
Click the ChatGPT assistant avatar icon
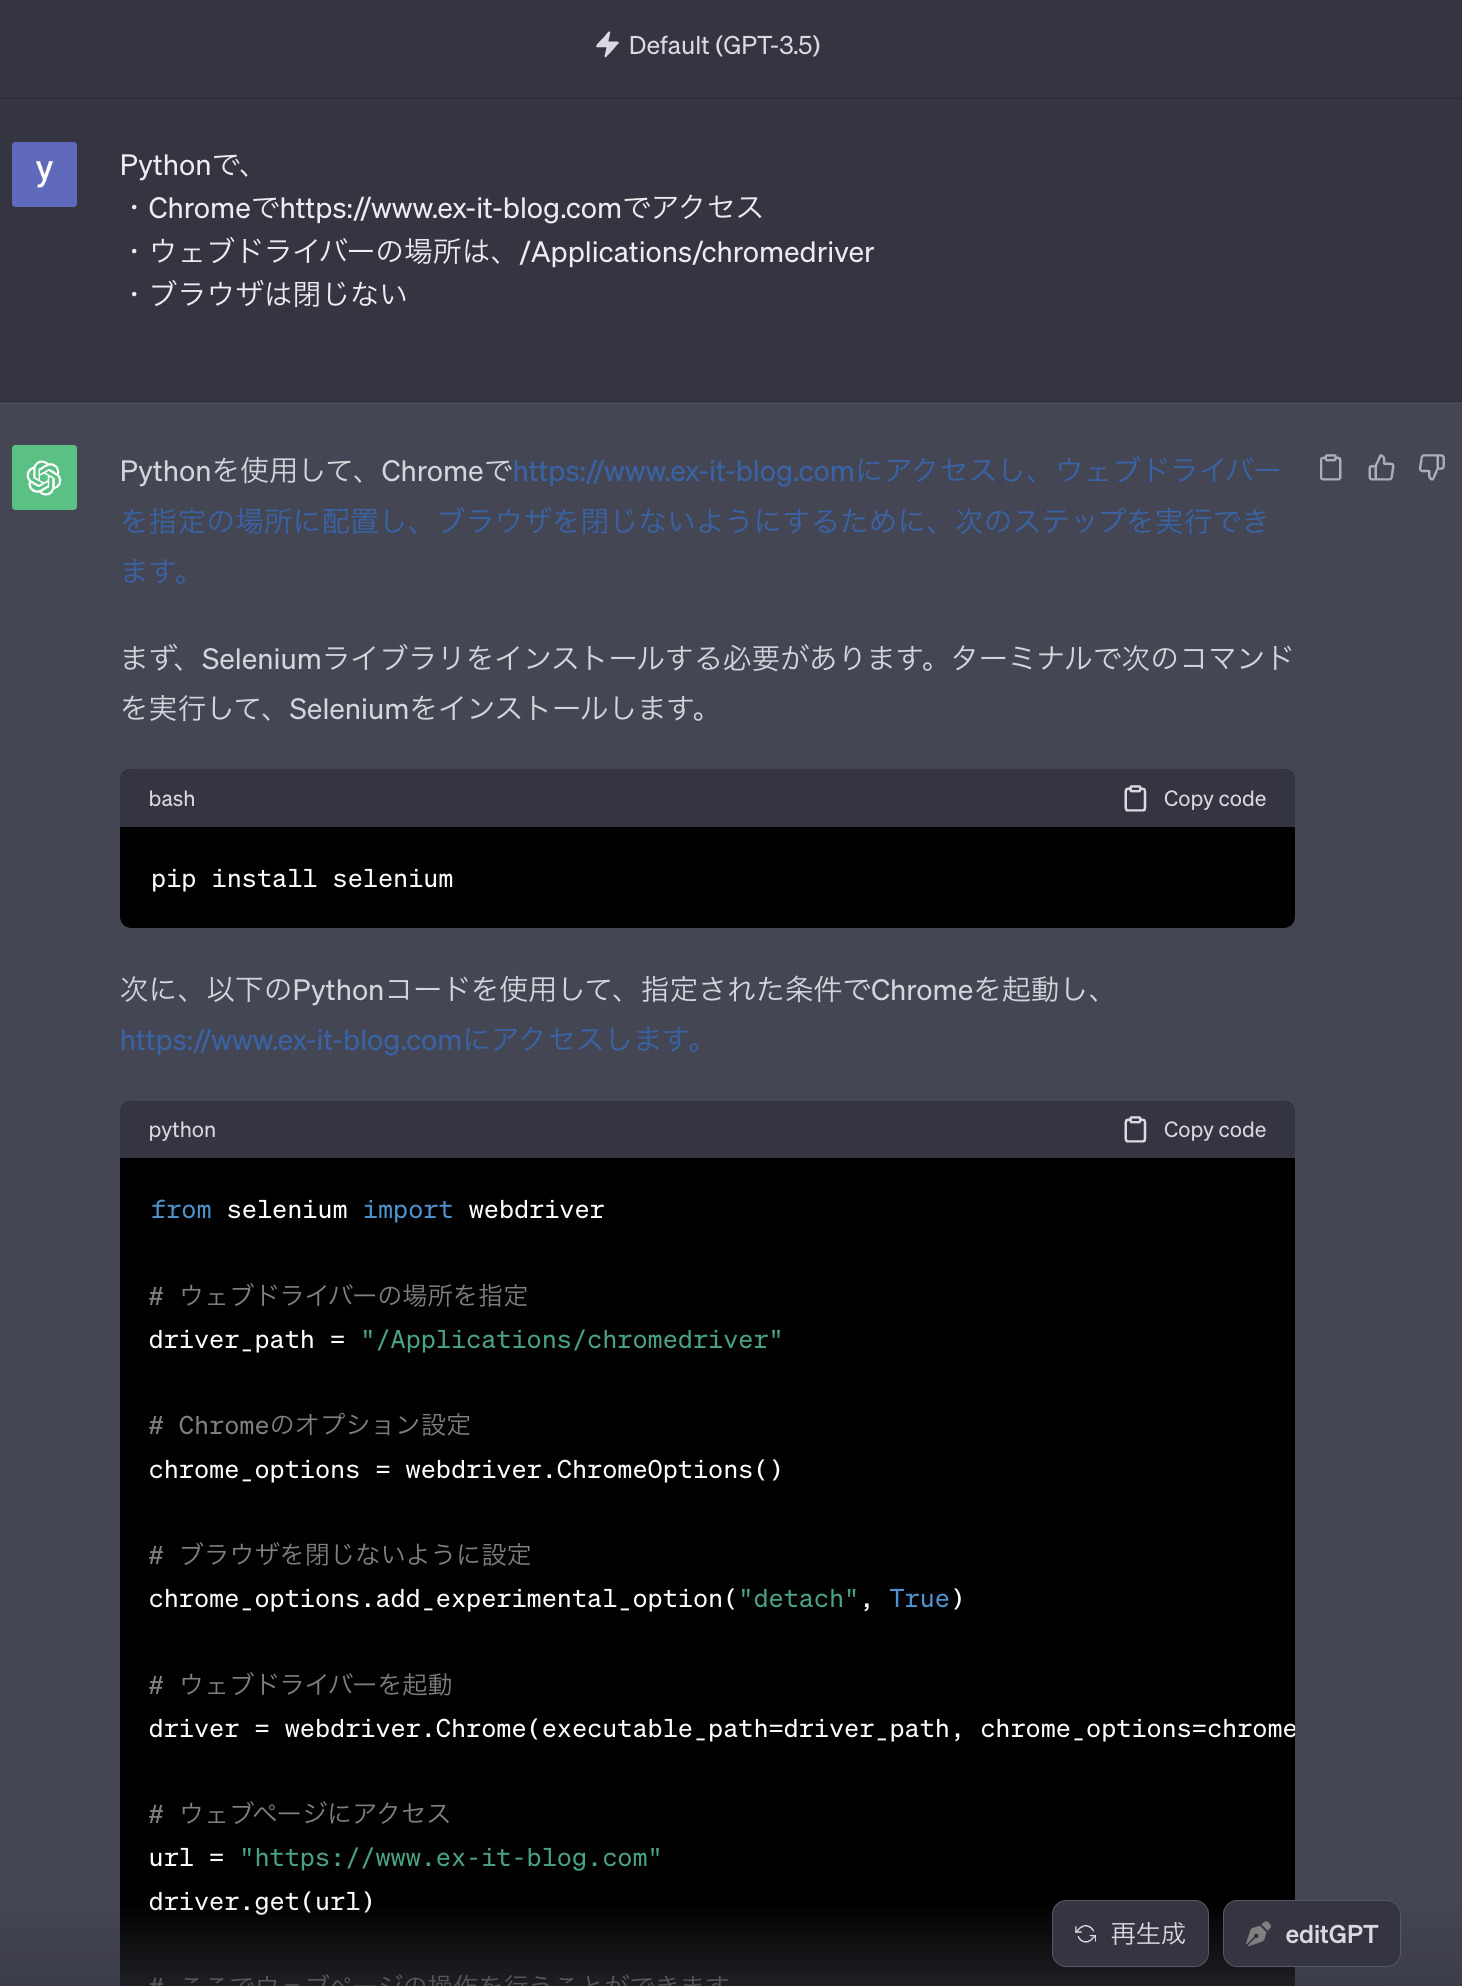pyautogui.click(x=44, y=477)
